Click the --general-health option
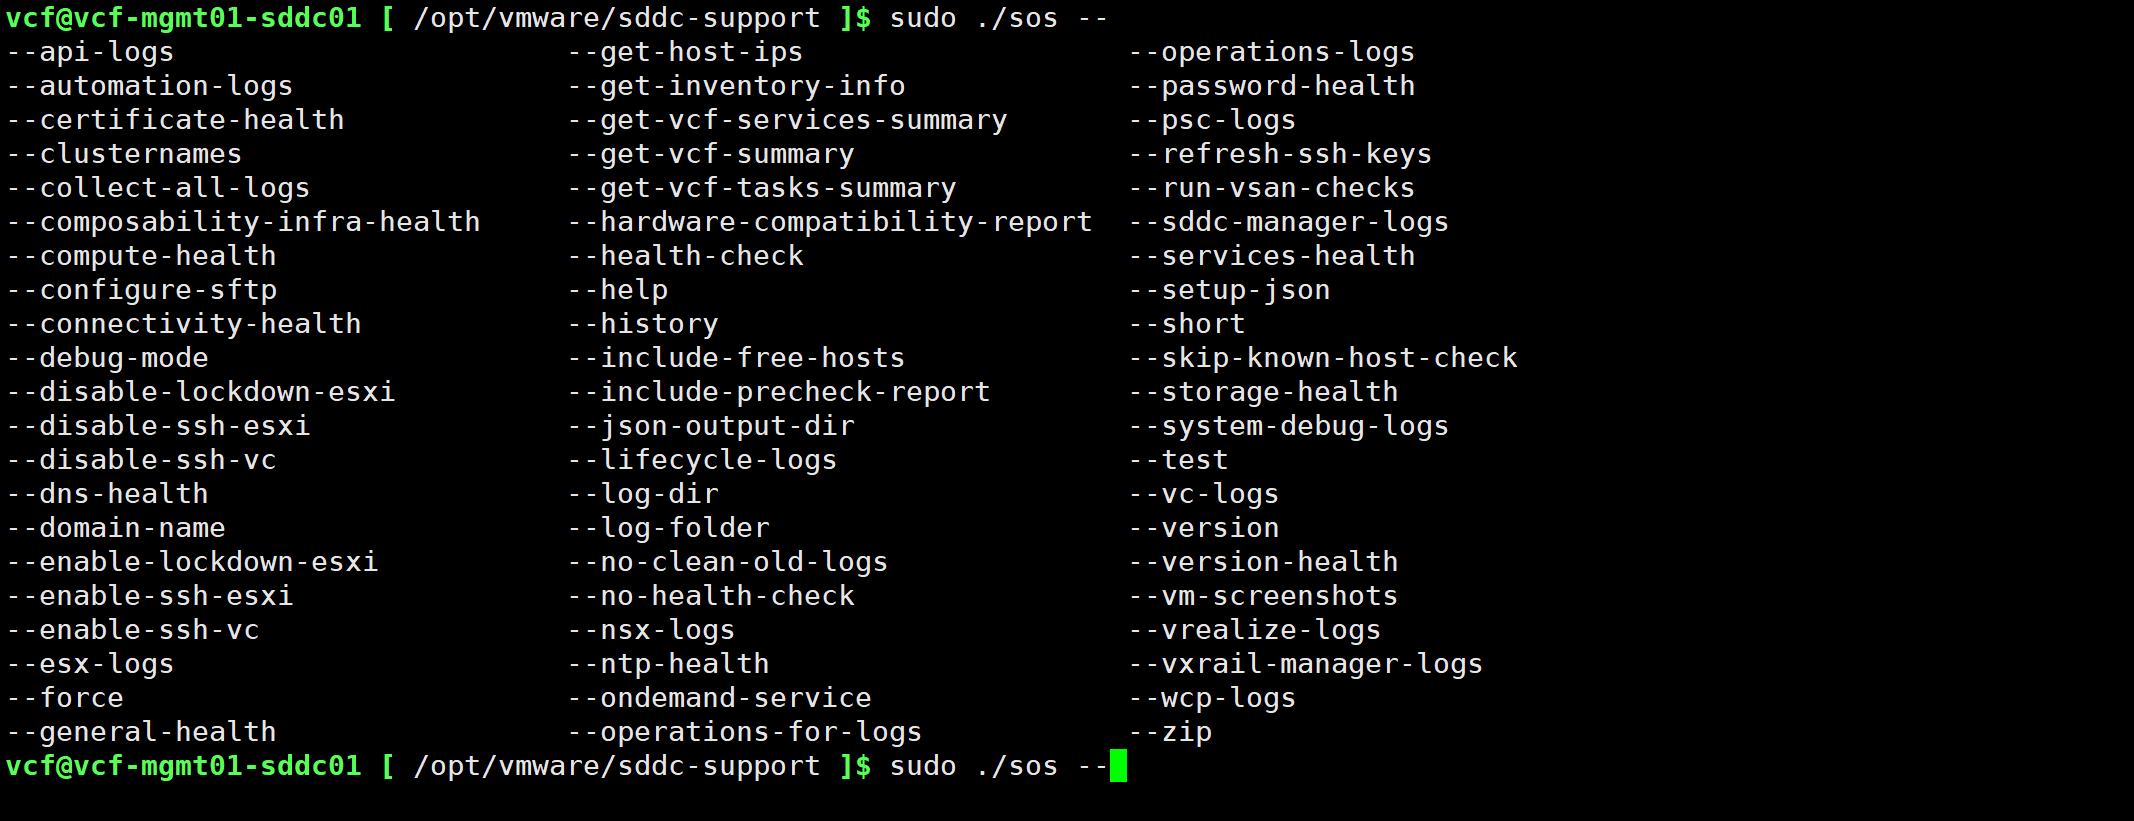The width and height of the screenshot is (2134, 821). (141, 732)
